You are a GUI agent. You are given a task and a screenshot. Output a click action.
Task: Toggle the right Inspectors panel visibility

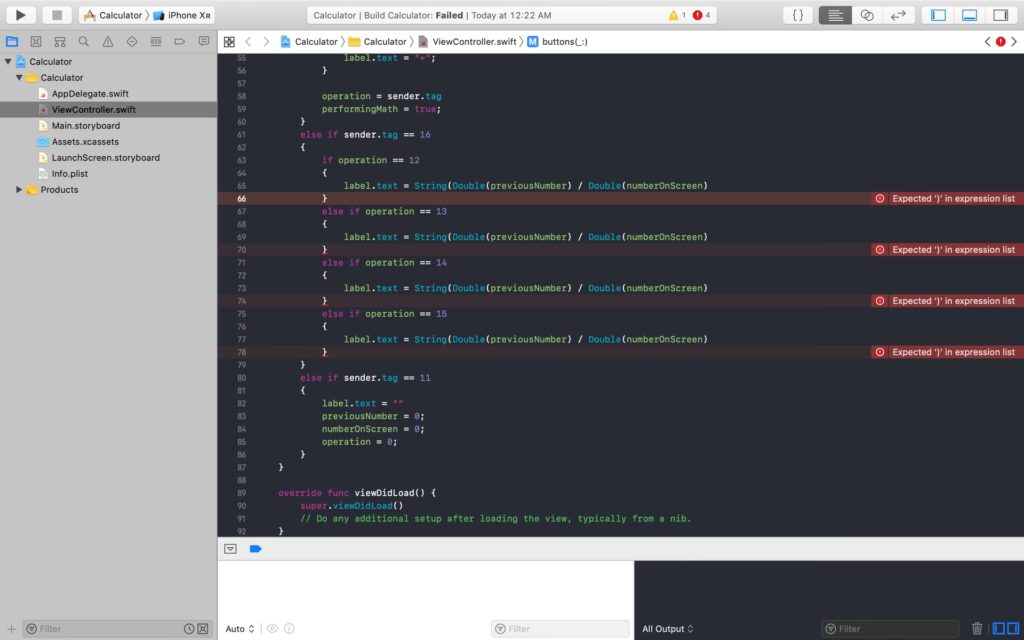point(1000,15)
